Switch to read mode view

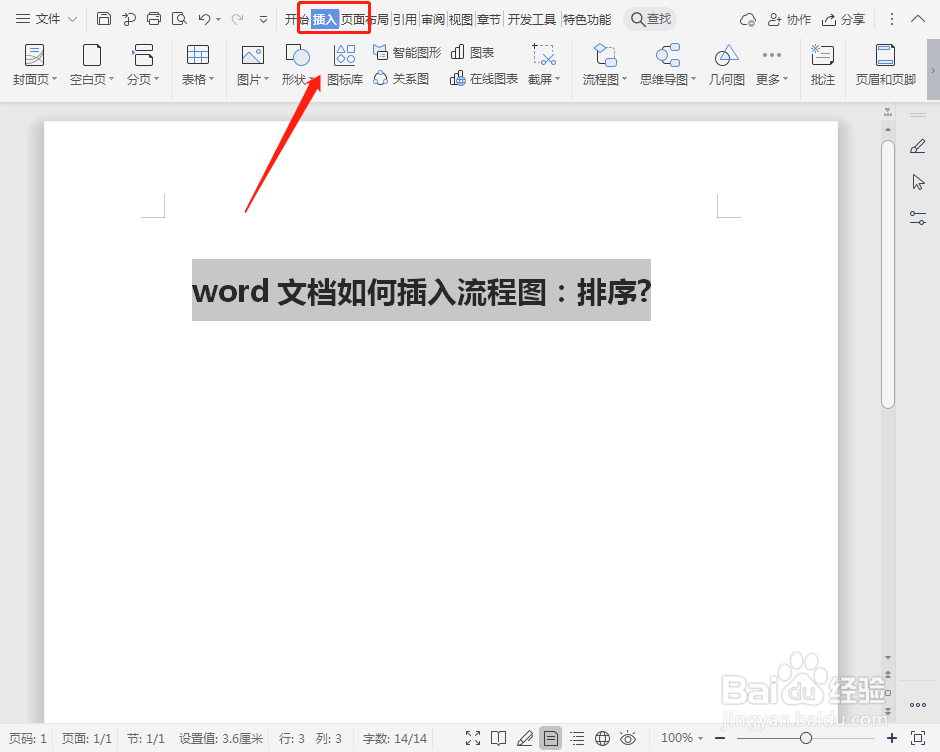[x=499, y=738]
